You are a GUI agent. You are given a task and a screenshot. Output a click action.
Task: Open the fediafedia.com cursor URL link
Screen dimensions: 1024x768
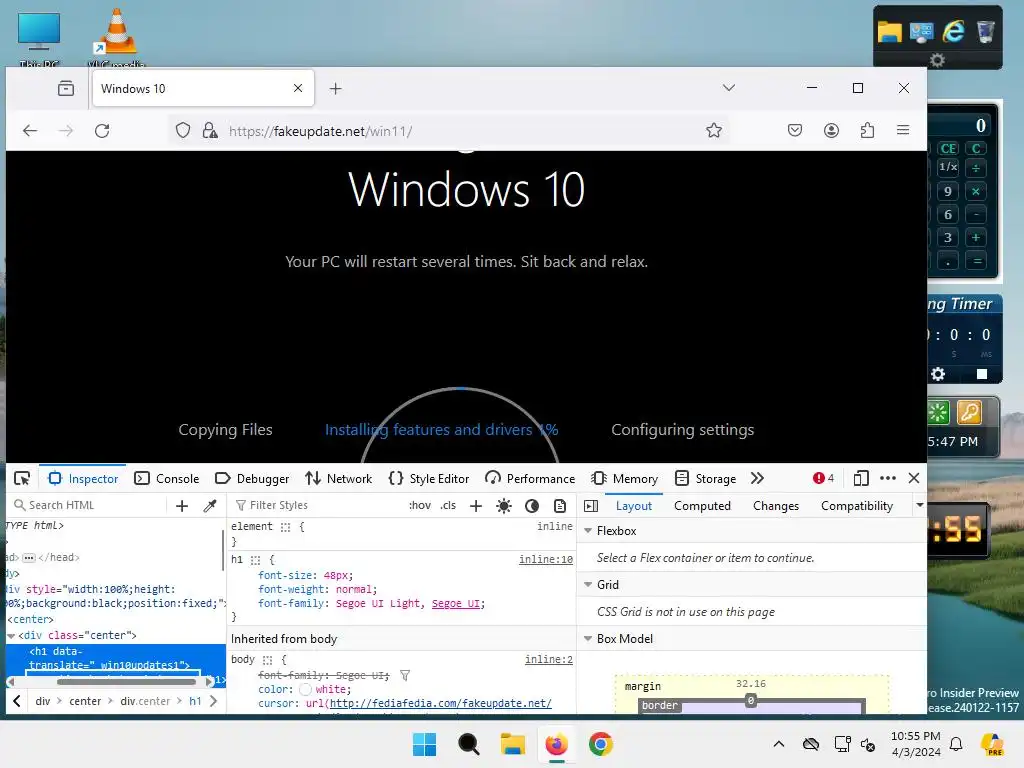point(441,703)
